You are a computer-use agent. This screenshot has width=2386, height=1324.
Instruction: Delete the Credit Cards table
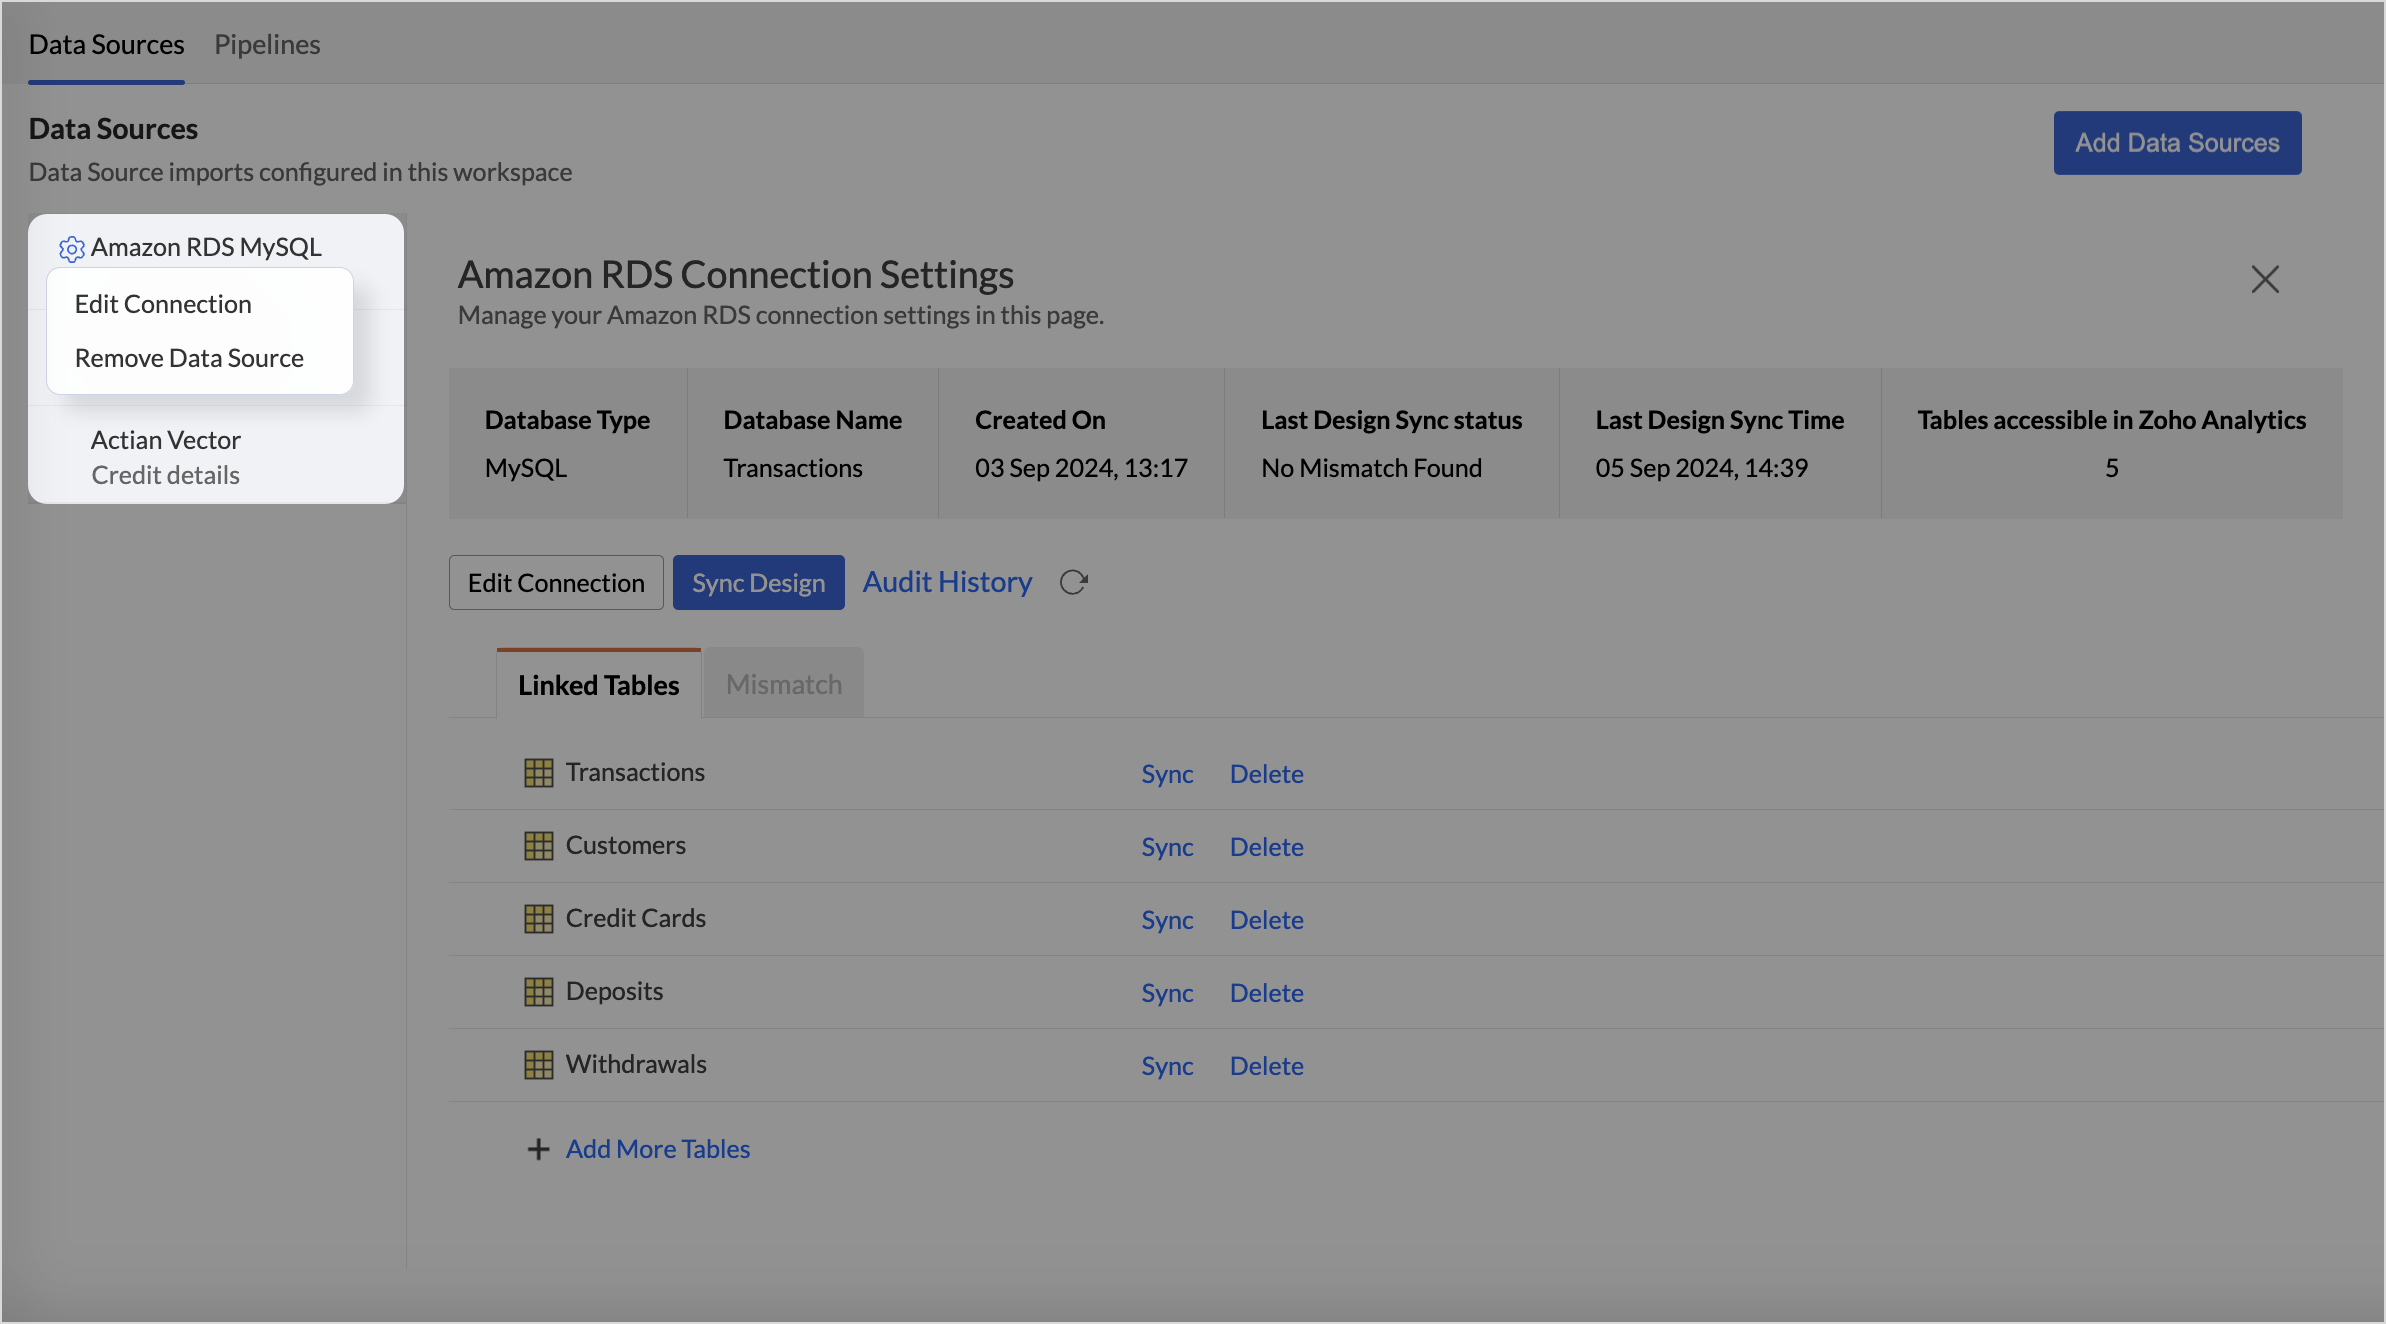tap(1266, 919)
